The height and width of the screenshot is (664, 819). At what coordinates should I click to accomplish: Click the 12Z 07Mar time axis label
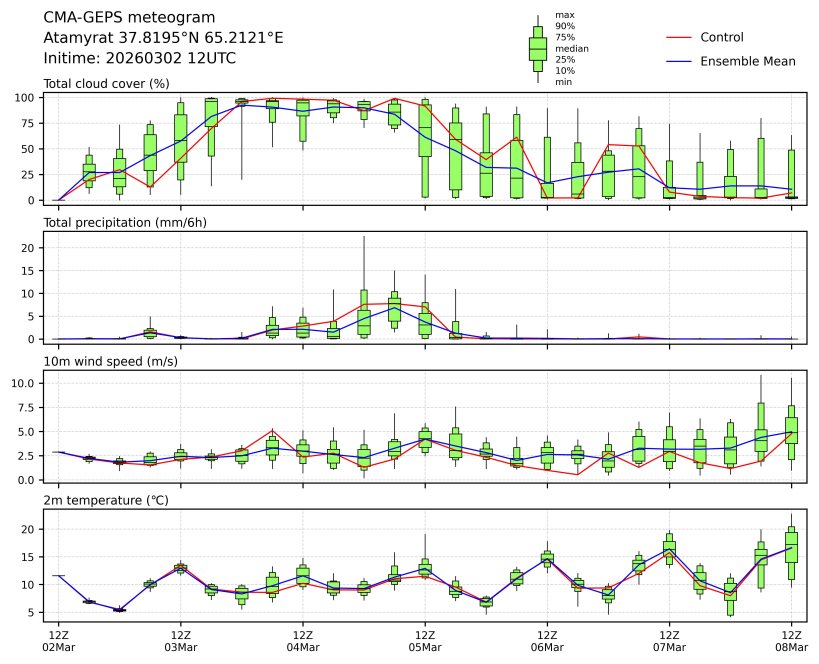click(x=669, y=641)
